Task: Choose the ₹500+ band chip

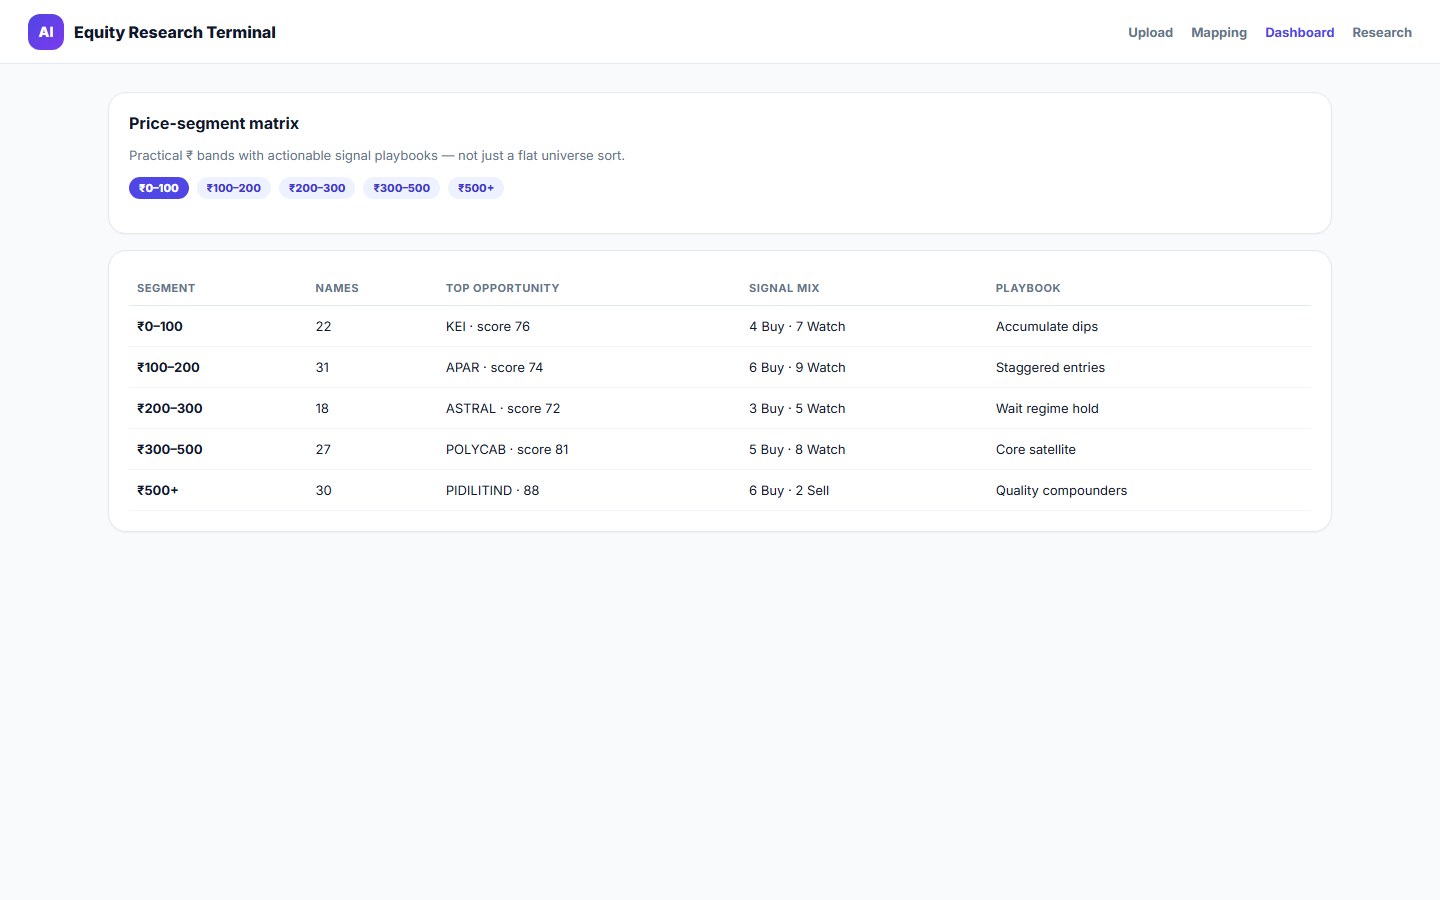Action: 476,188
